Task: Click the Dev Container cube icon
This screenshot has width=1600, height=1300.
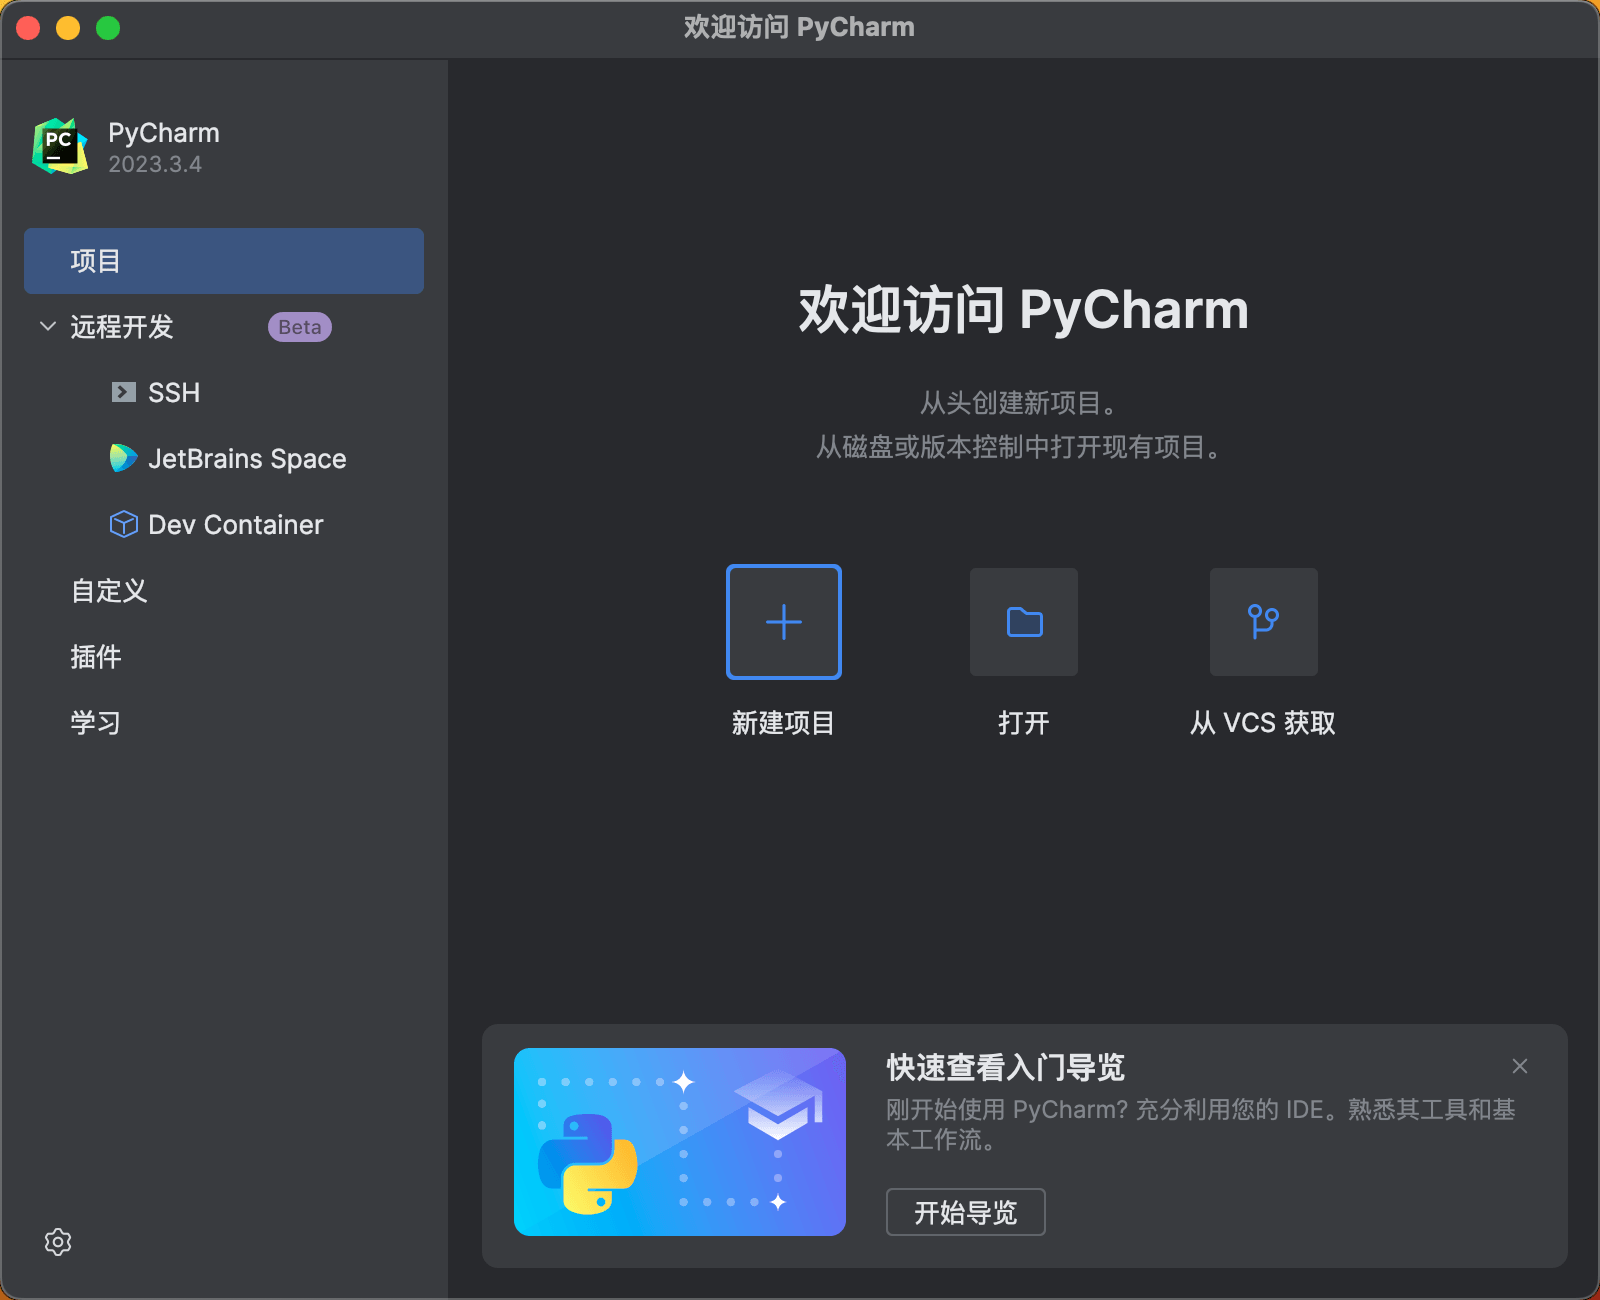Action: pos(124,524)
